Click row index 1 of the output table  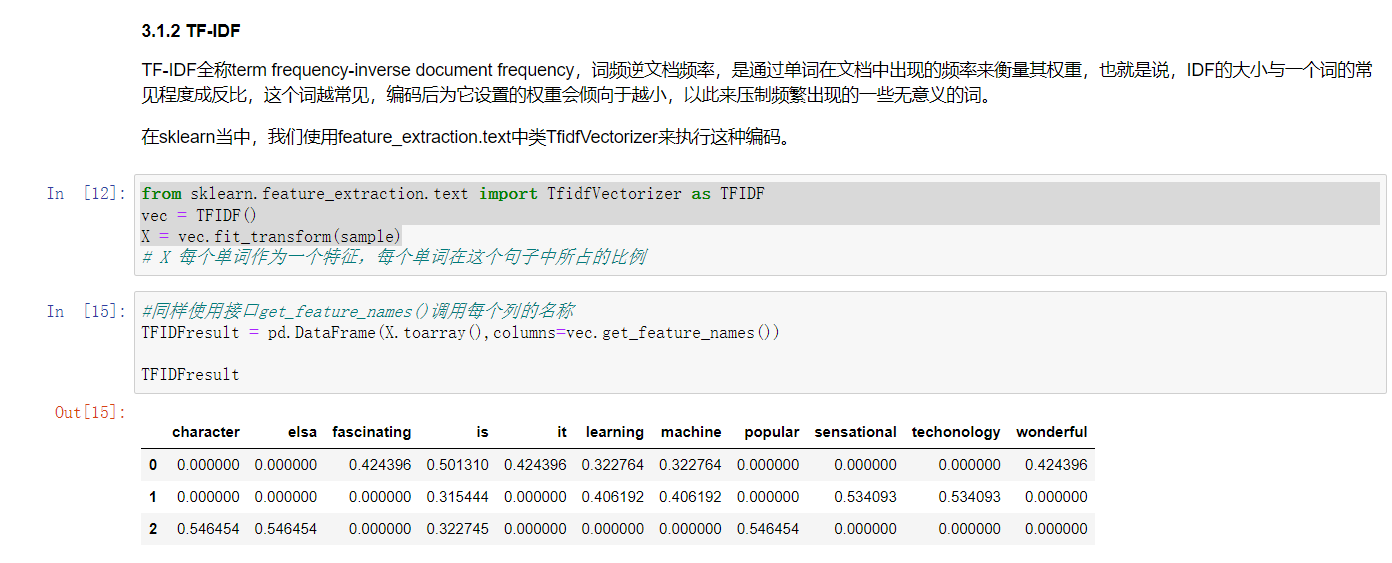coord(153,497)
